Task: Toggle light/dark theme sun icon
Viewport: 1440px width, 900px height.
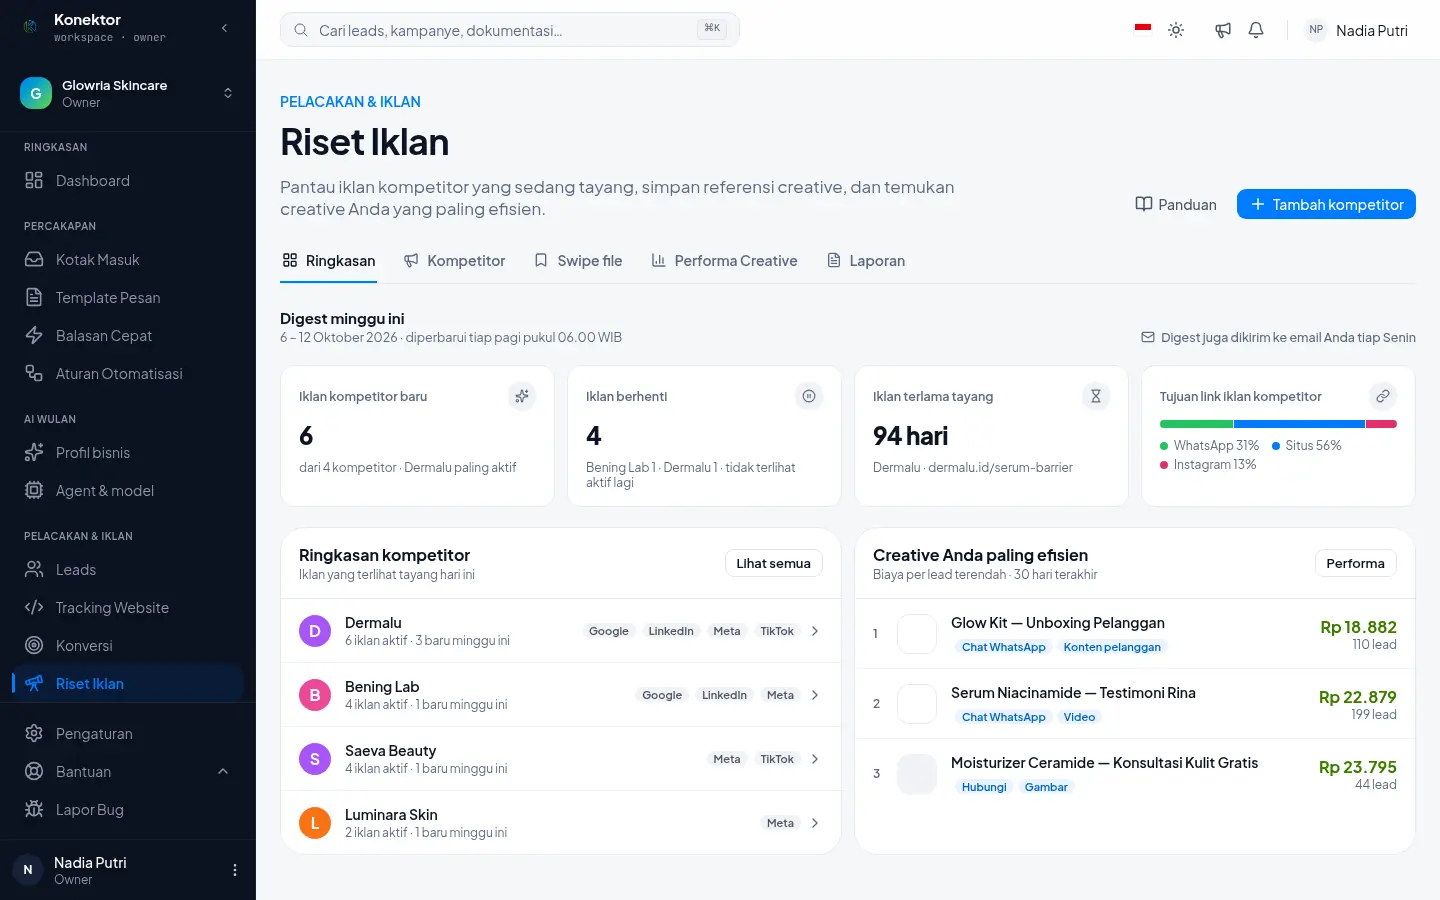Action: [1176, 30]
